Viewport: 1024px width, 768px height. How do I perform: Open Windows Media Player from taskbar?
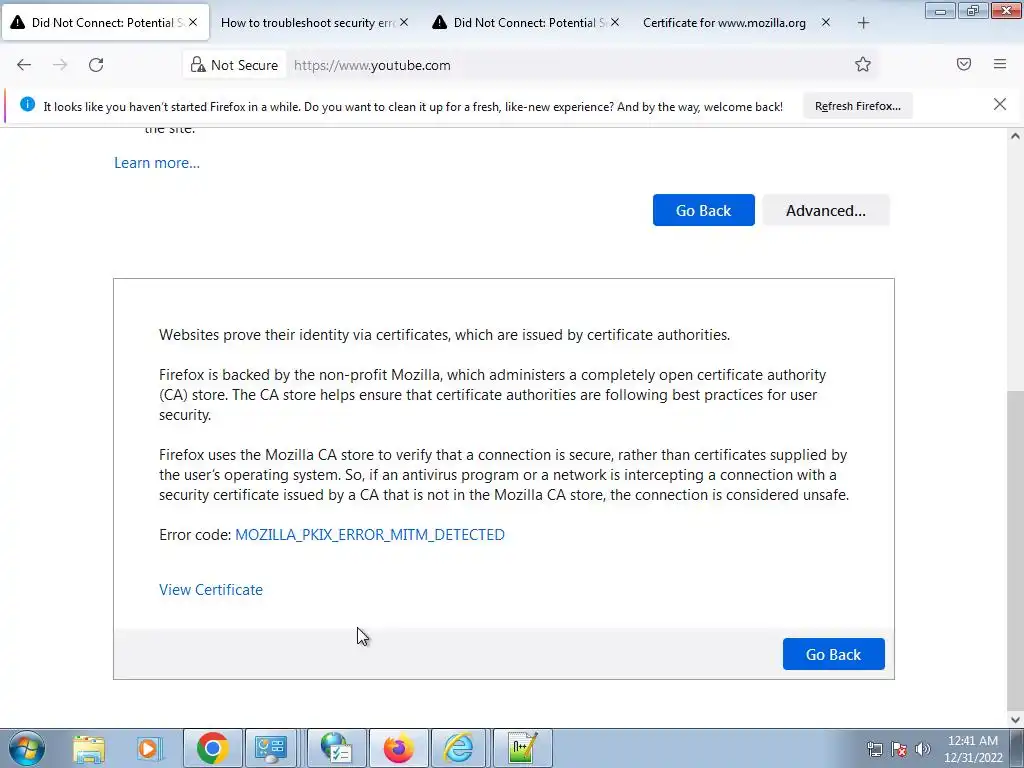click(x=150, y=748)
